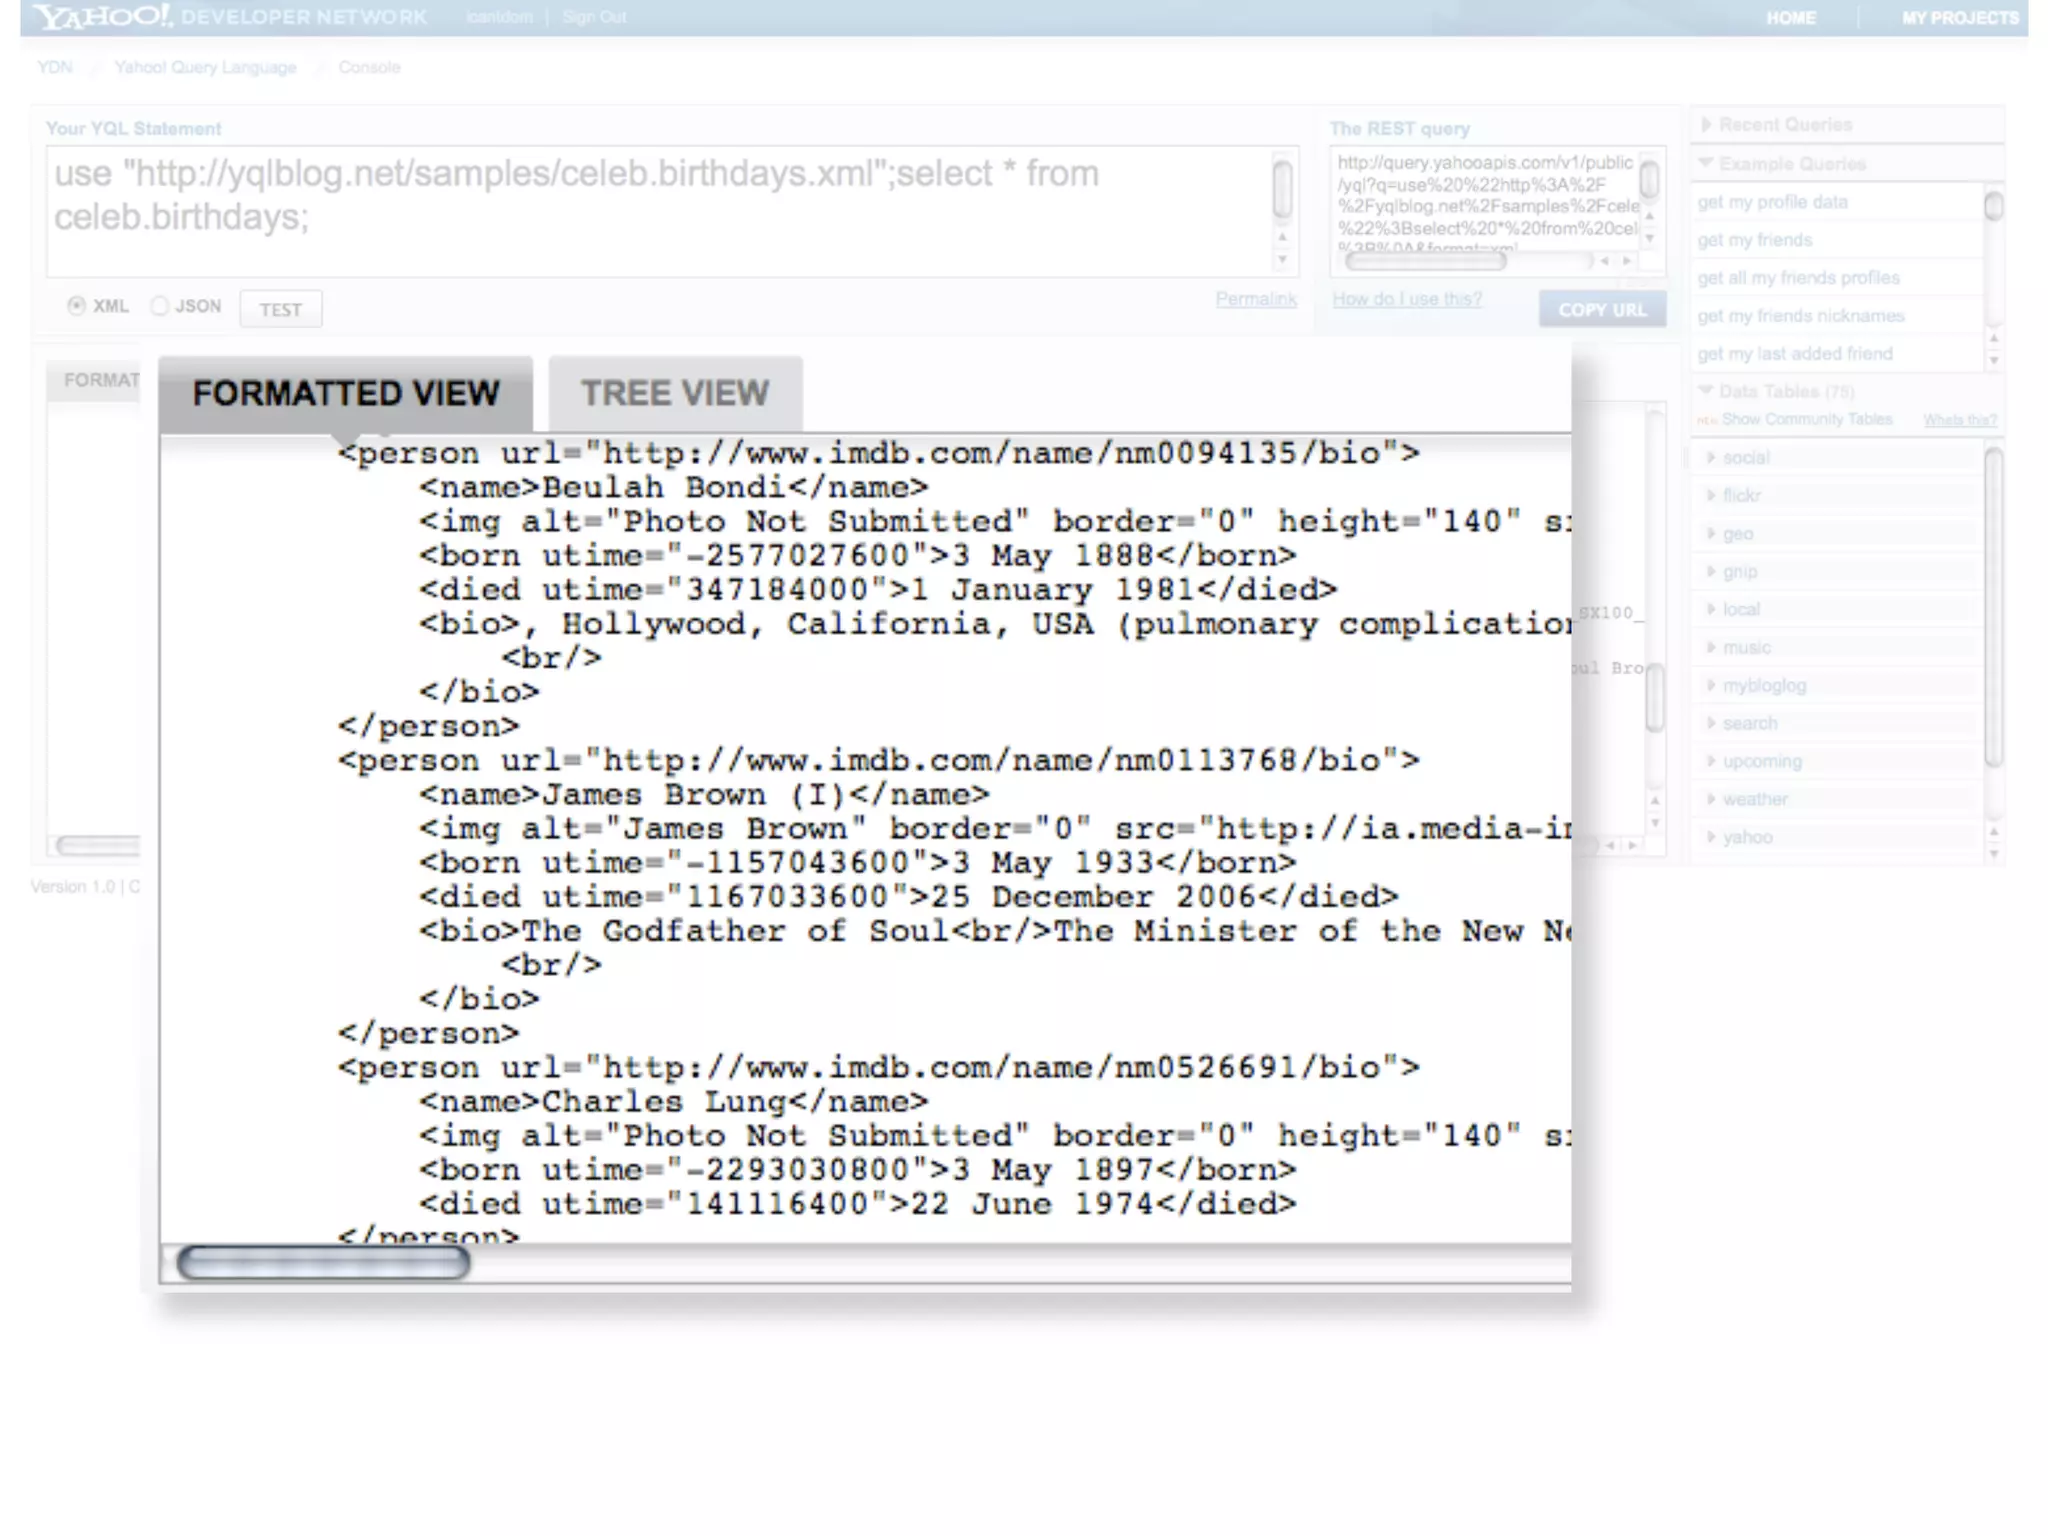This screenshot has width=2048, height=1536.
Task: Click Show Community Tables link
Action: point(1806,419)
